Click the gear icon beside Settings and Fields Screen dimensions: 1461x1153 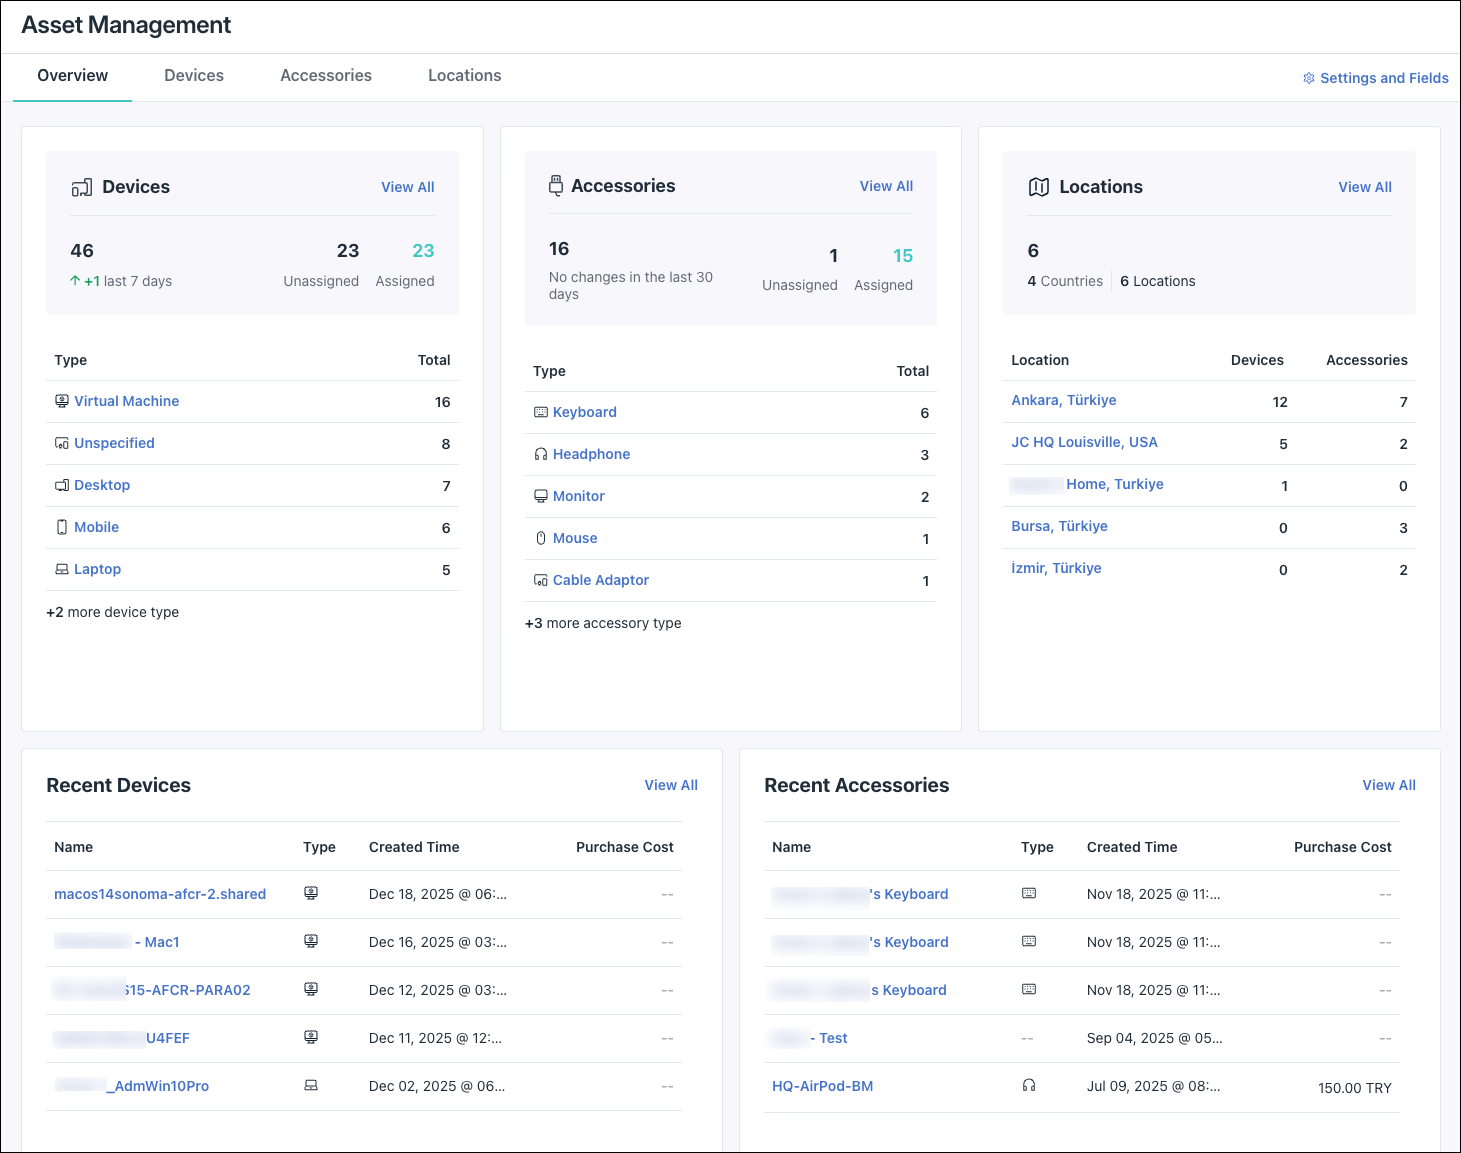pos(1308,77)
